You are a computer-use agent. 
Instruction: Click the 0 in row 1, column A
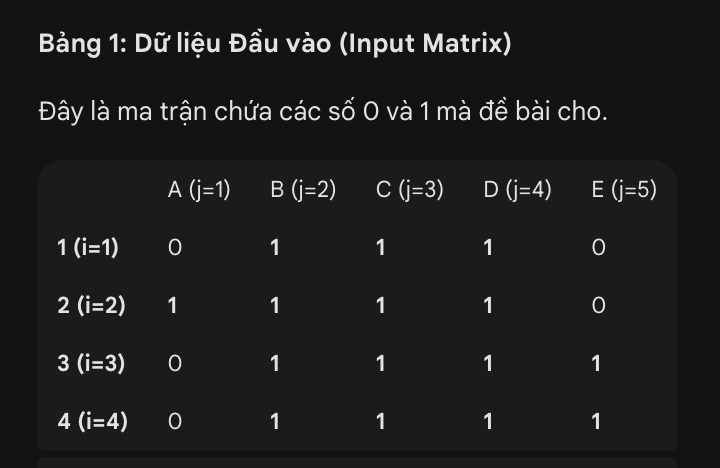coord(173,248)
